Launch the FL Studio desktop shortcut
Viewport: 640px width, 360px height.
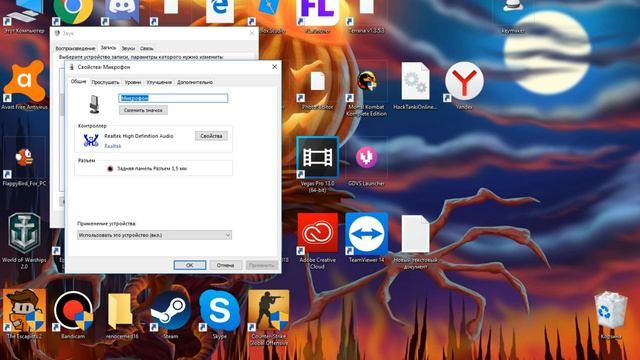318,12
